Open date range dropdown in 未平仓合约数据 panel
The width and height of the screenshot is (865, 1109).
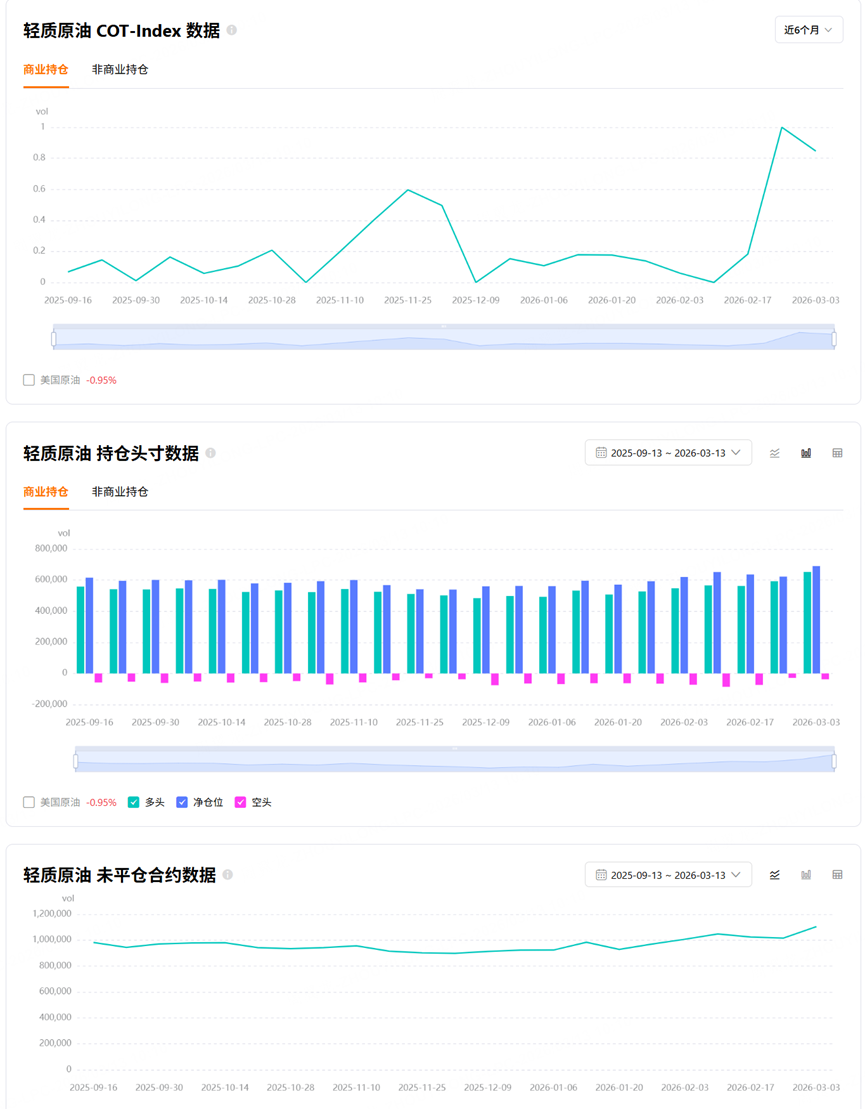668,875
